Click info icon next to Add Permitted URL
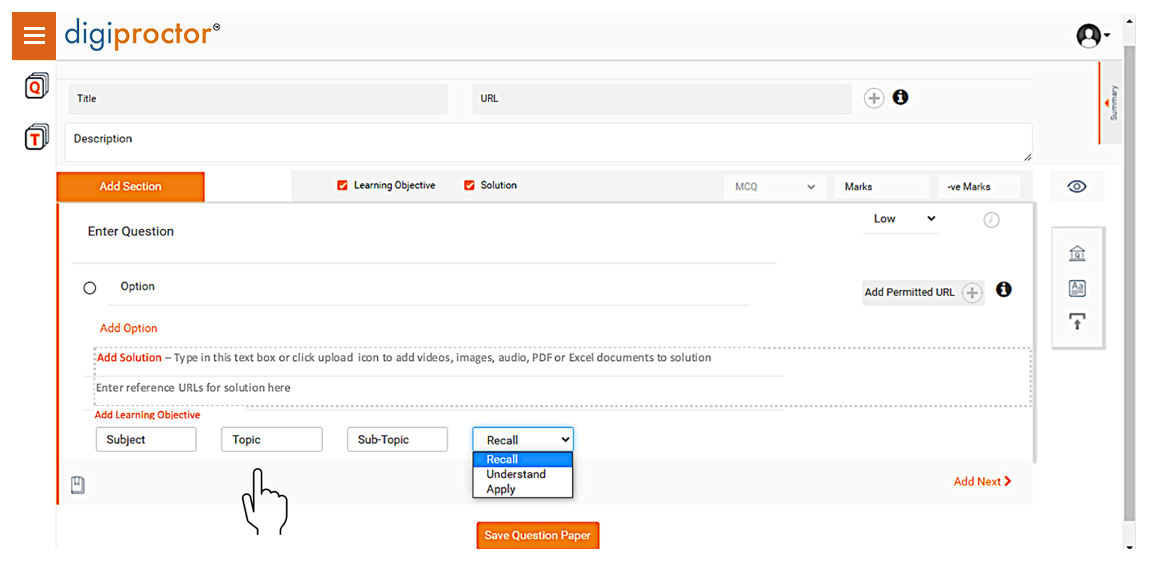Viewport: 1151px width, 568px height. point(1004,290)
